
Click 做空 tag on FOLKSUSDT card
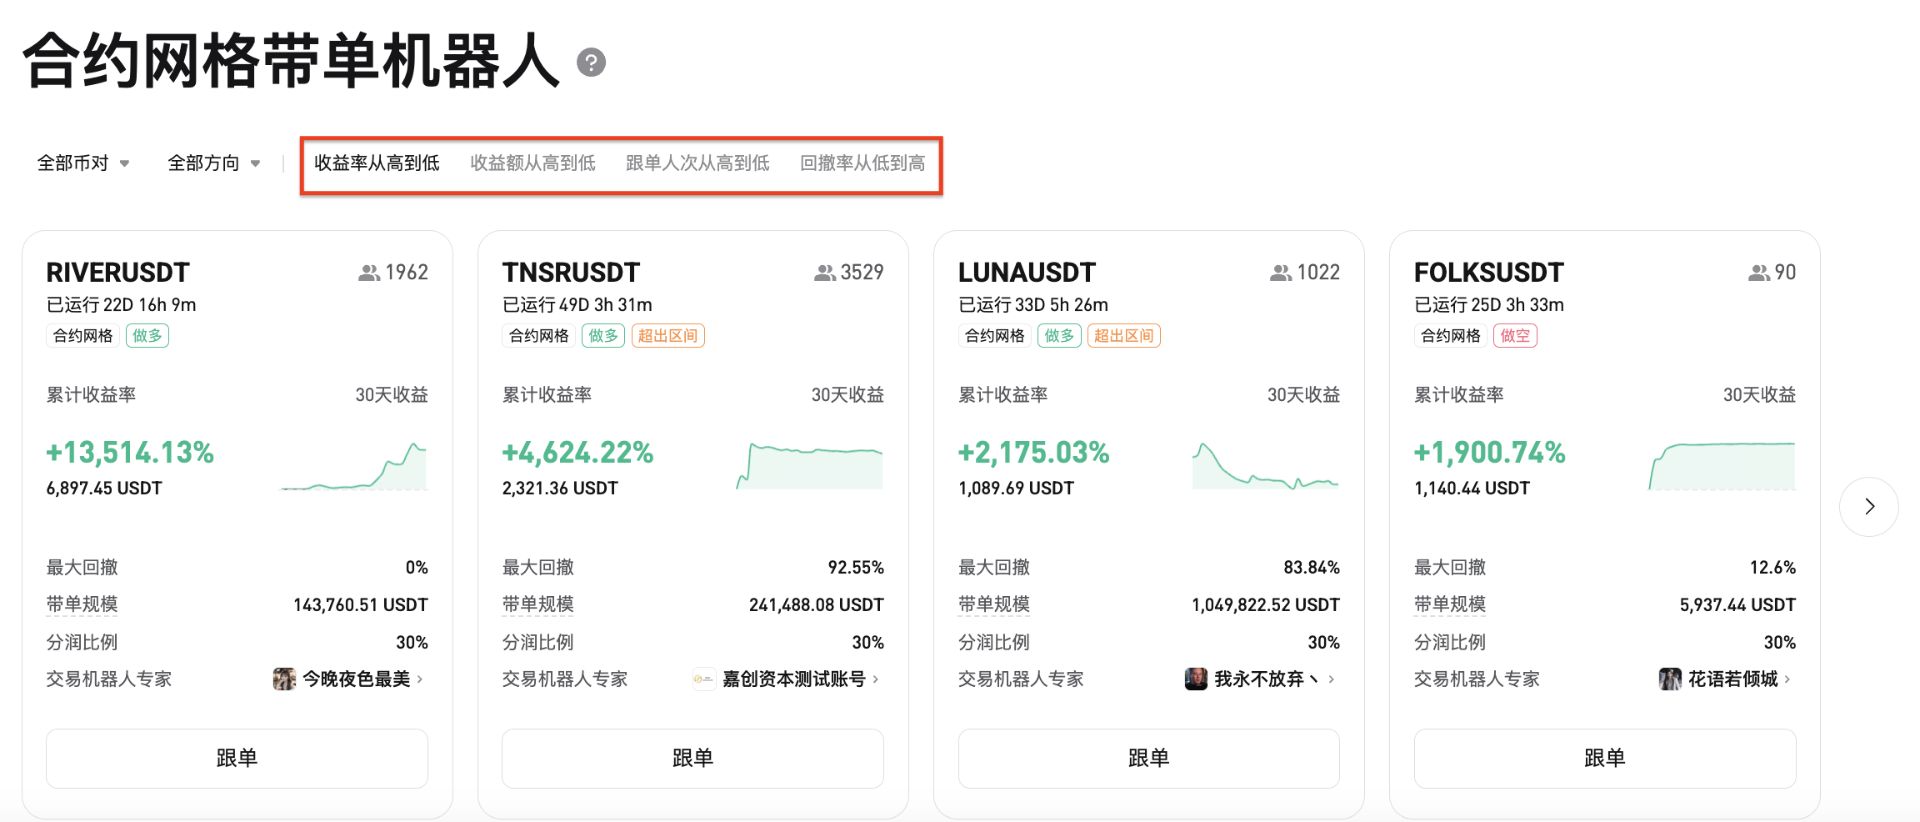[x=1515, y=336]
